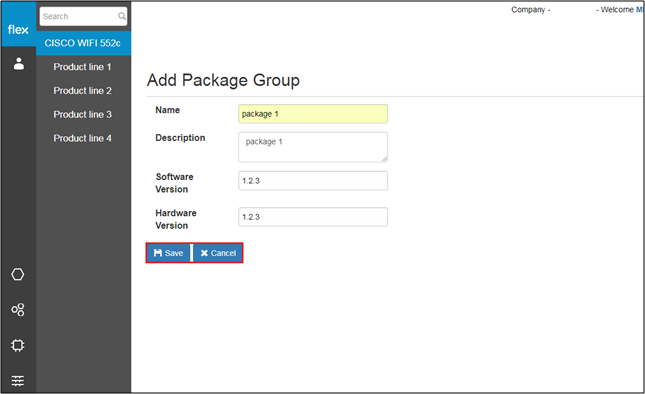Image resolution: width=645 pixels, height=394 pixels.
Task: Open Product line 1
Action: pos(82,67)
